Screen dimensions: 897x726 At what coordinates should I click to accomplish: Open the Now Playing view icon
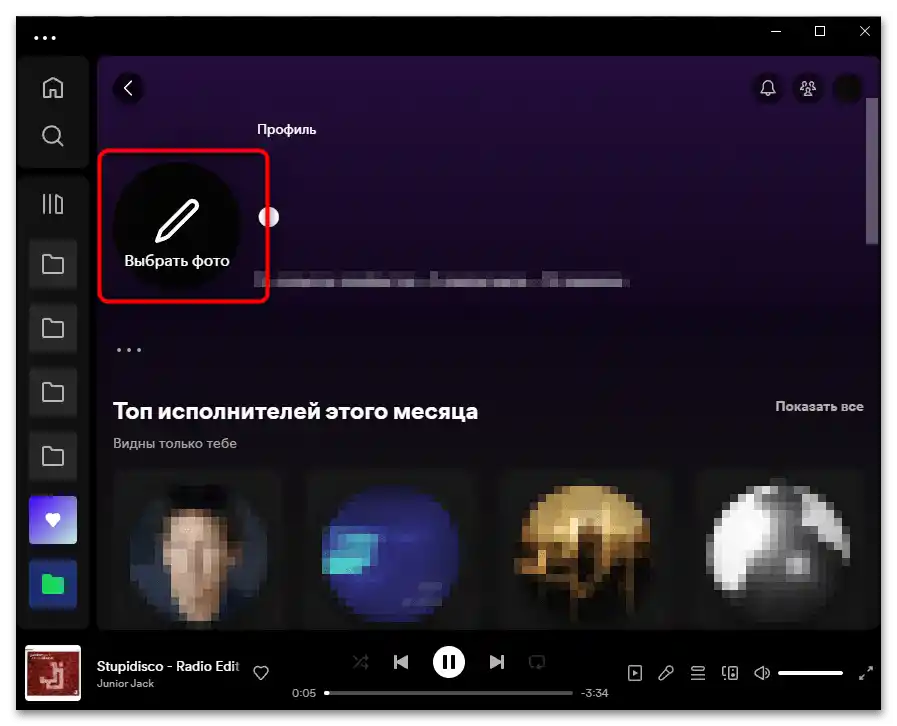pos(635,673)
